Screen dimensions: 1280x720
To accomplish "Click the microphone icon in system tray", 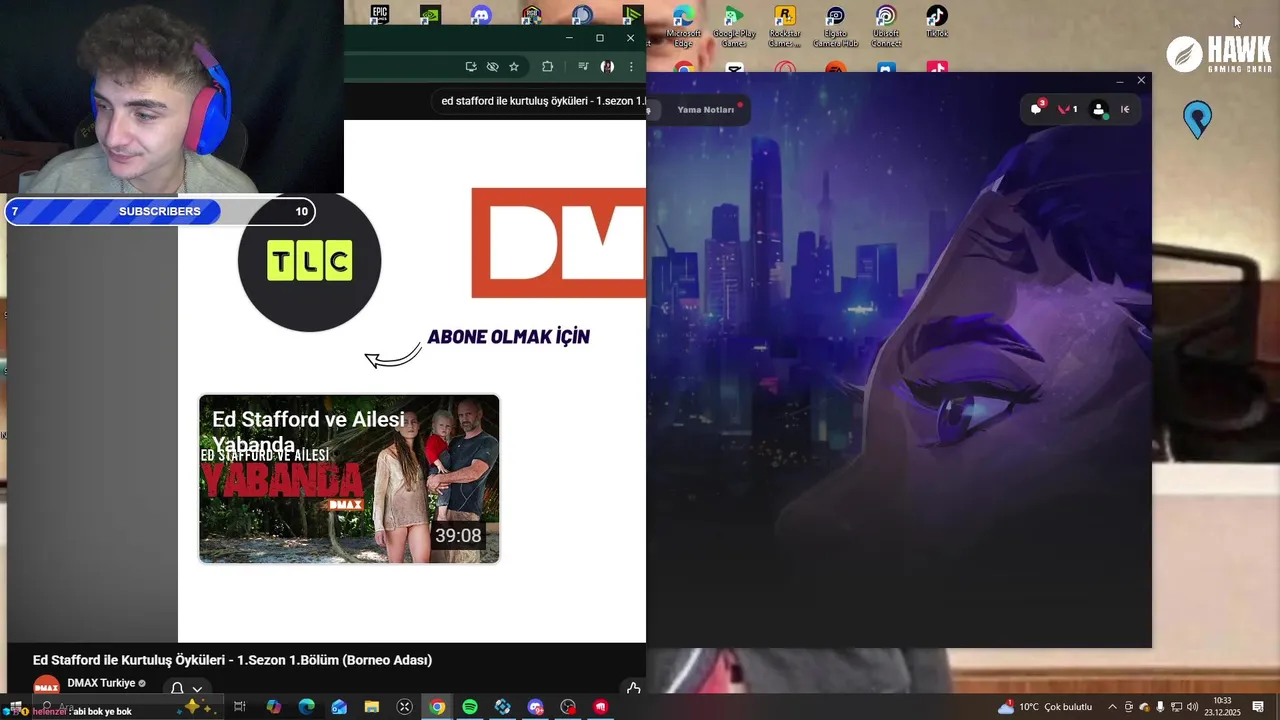I will (1160, 707).
